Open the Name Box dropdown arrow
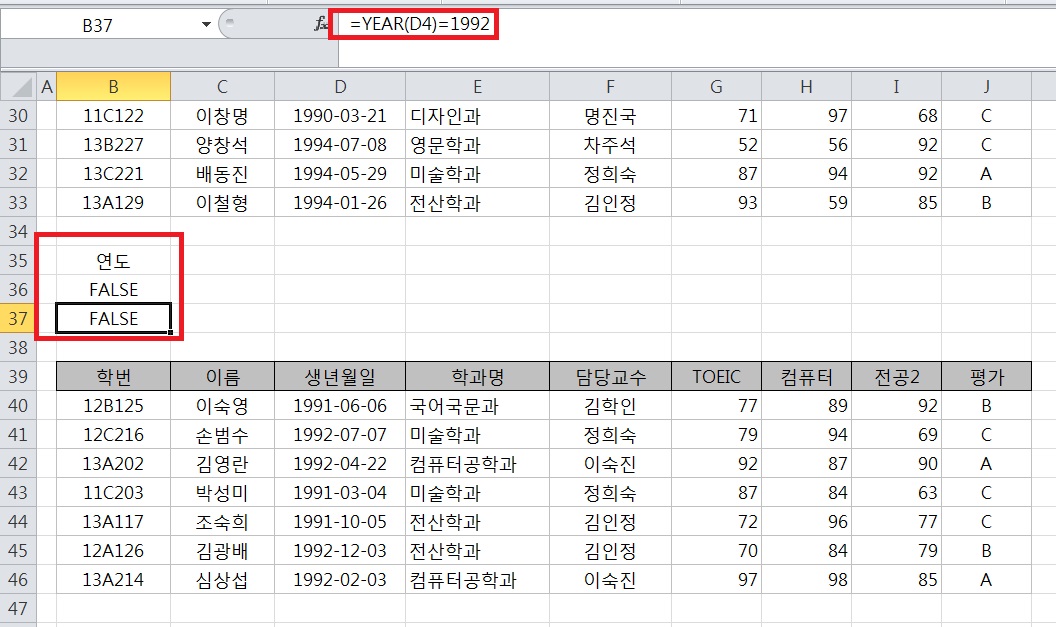This screenshot has width=1056, height=627. tap(206, 24)
